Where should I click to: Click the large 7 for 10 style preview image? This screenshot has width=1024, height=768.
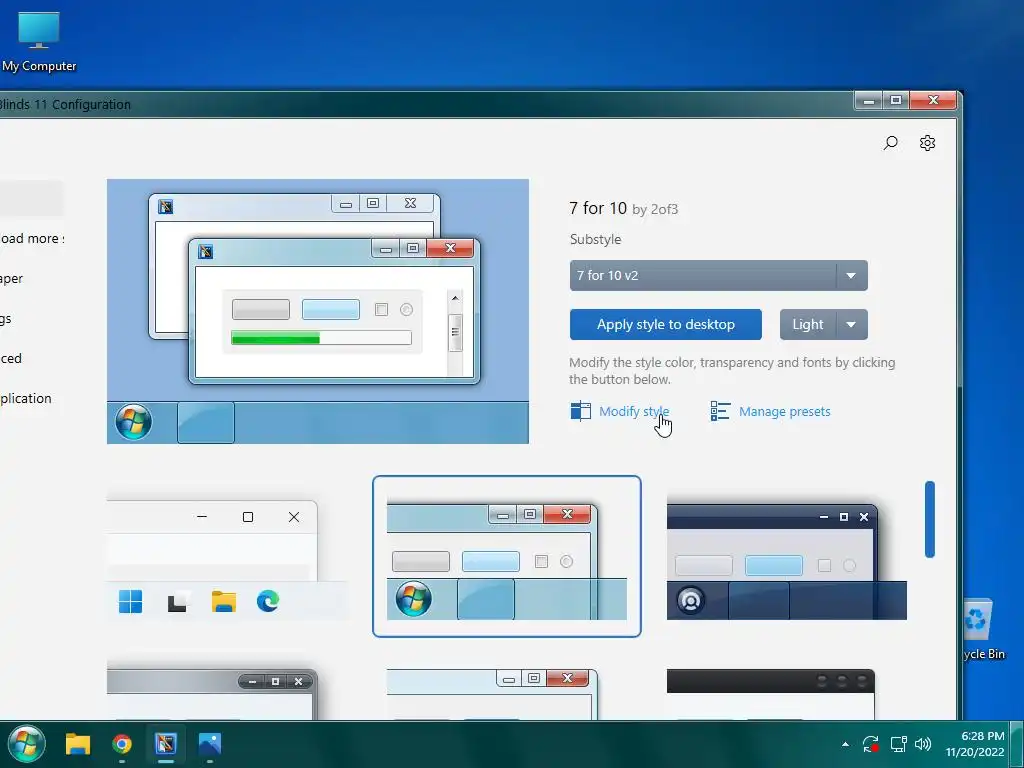click(318, 312)
